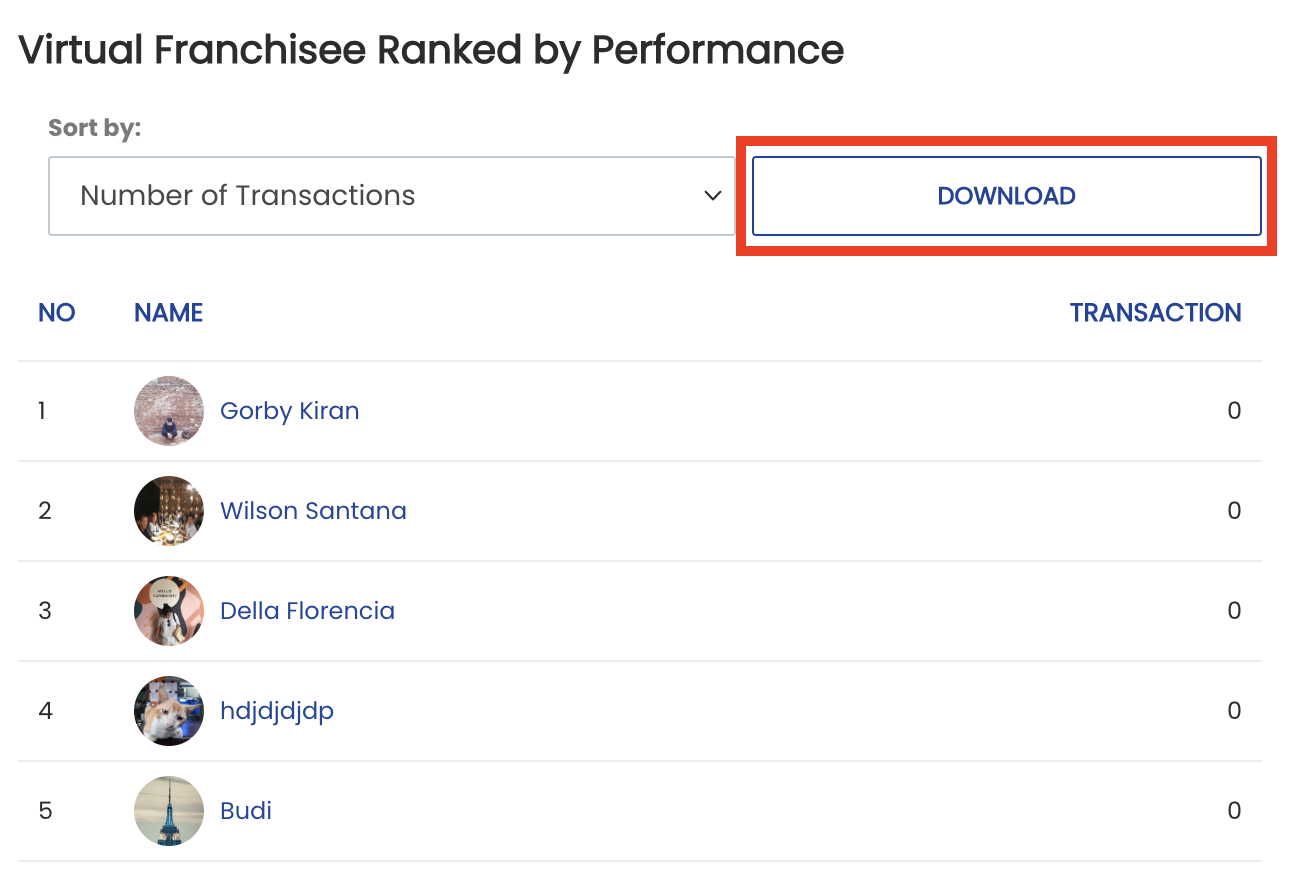
Task: Click the NAME column header
Action: click(169, 313)
